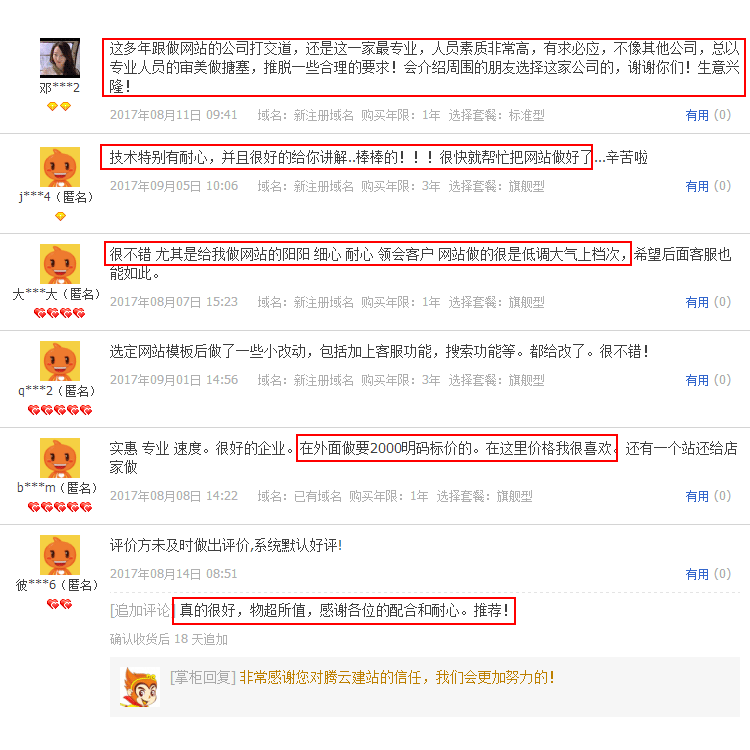Click the avatar of user 彼***6
Screen dimensions: 750x750
(60, 555)
